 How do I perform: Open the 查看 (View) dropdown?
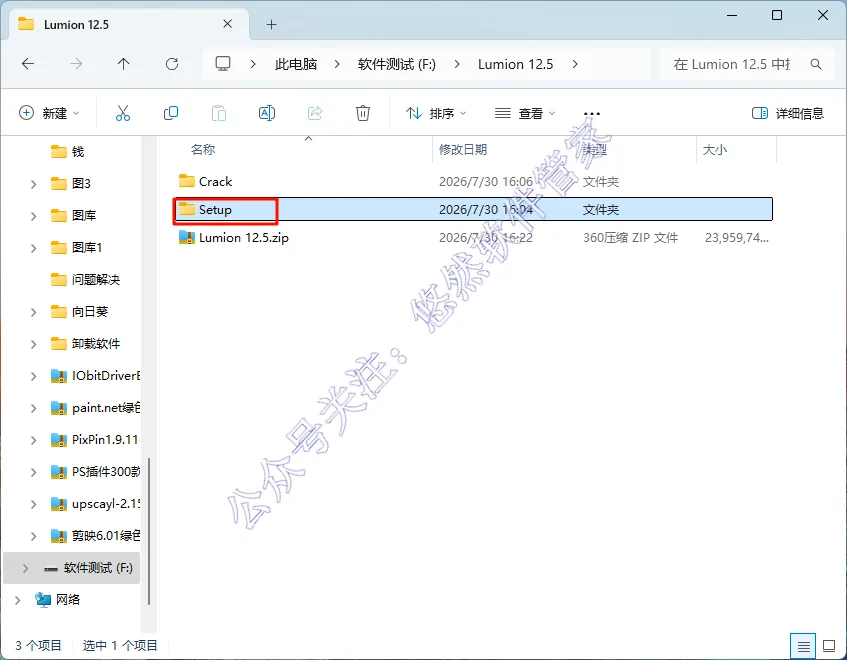click(525, 113)
